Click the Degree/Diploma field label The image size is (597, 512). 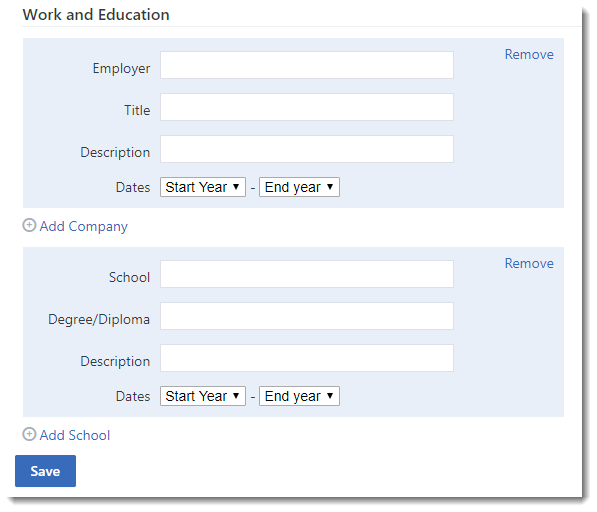click(99, 319)
